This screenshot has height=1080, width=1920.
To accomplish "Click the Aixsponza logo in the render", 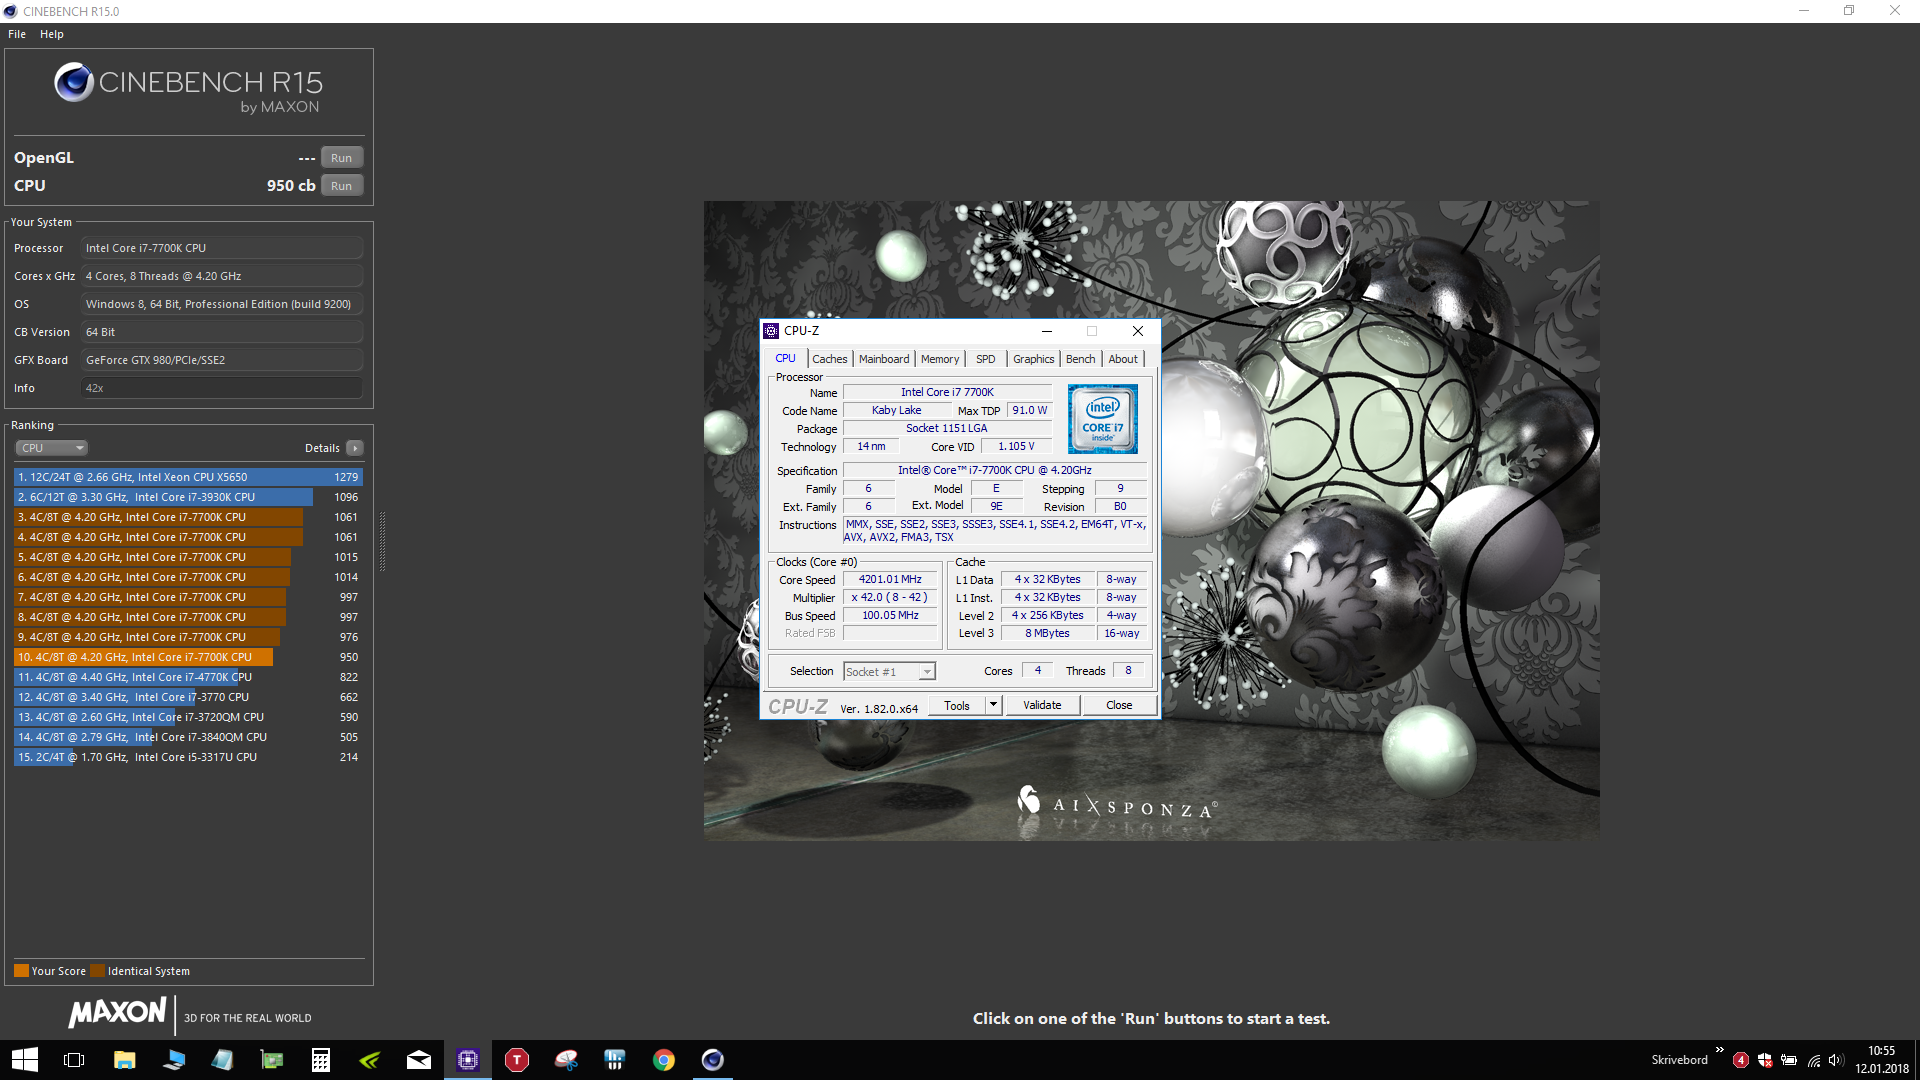I will [1117, 803].
